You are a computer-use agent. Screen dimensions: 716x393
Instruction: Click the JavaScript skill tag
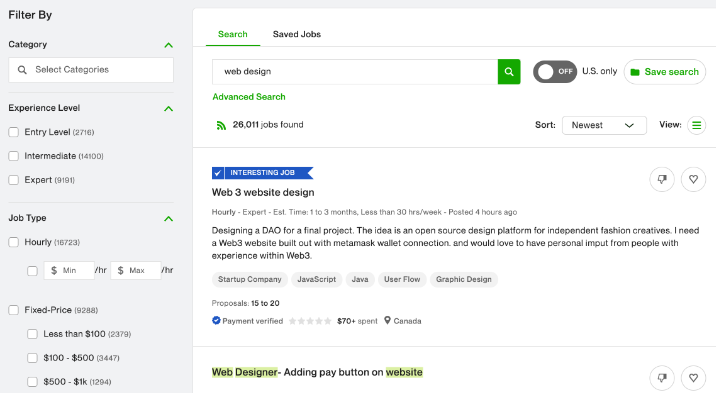tap(316, 279)
